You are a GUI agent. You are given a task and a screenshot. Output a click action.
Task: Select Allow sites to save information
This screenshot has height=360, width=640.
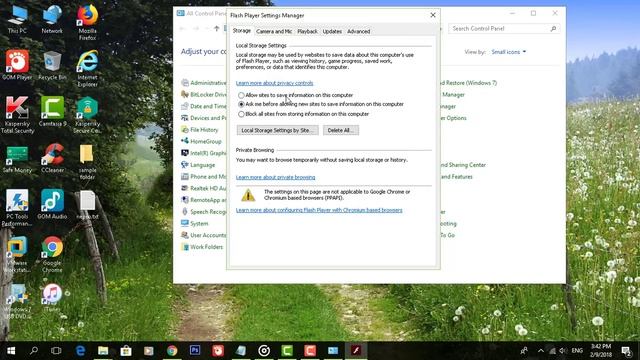[x=241, y=95]
